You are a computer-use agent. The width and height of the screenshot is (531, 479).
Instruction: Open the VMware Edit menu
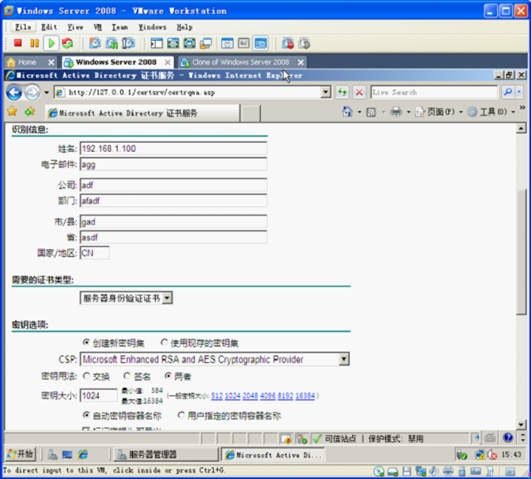(x=49, y=27)
